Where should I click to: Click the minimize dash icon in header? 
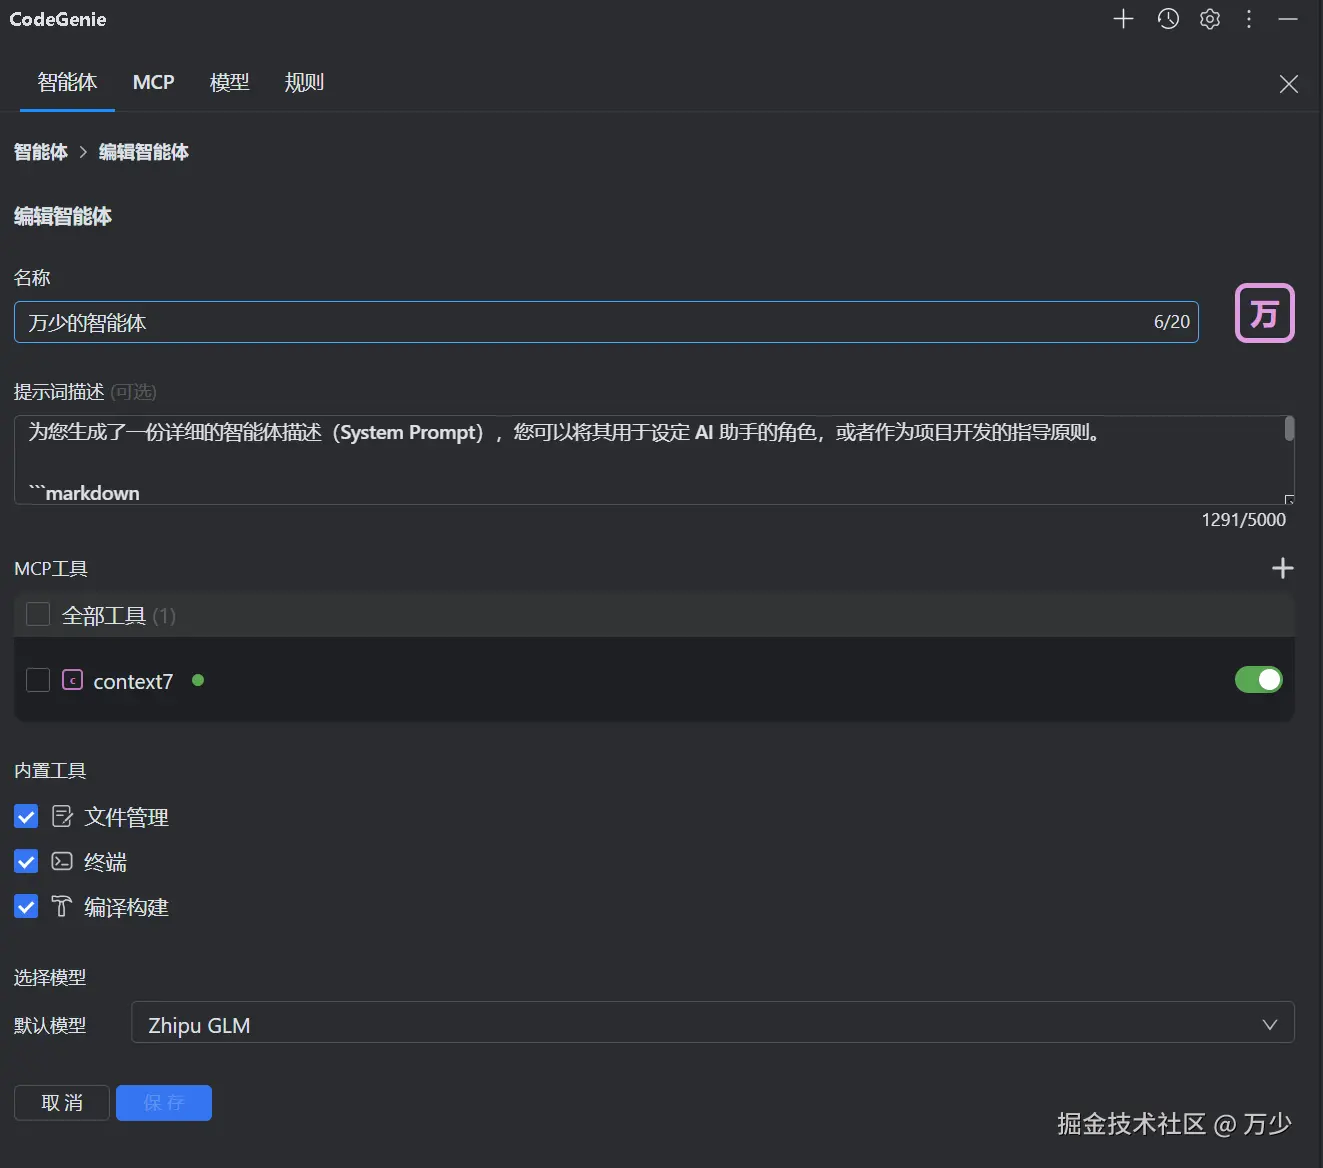click(1288, 19)
